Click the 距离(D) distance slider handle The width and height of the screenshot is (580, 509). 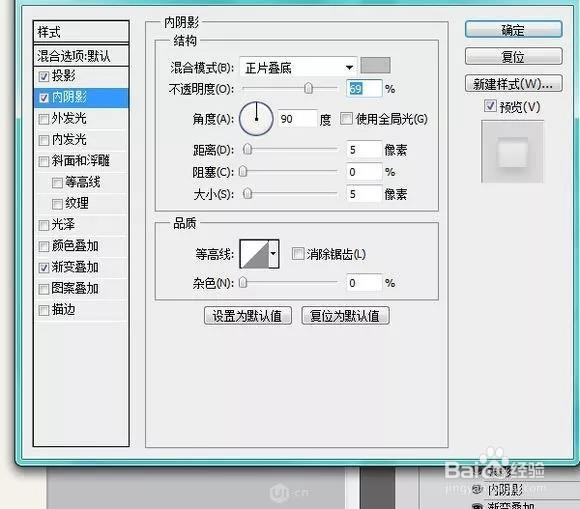[x=247, y=149]
